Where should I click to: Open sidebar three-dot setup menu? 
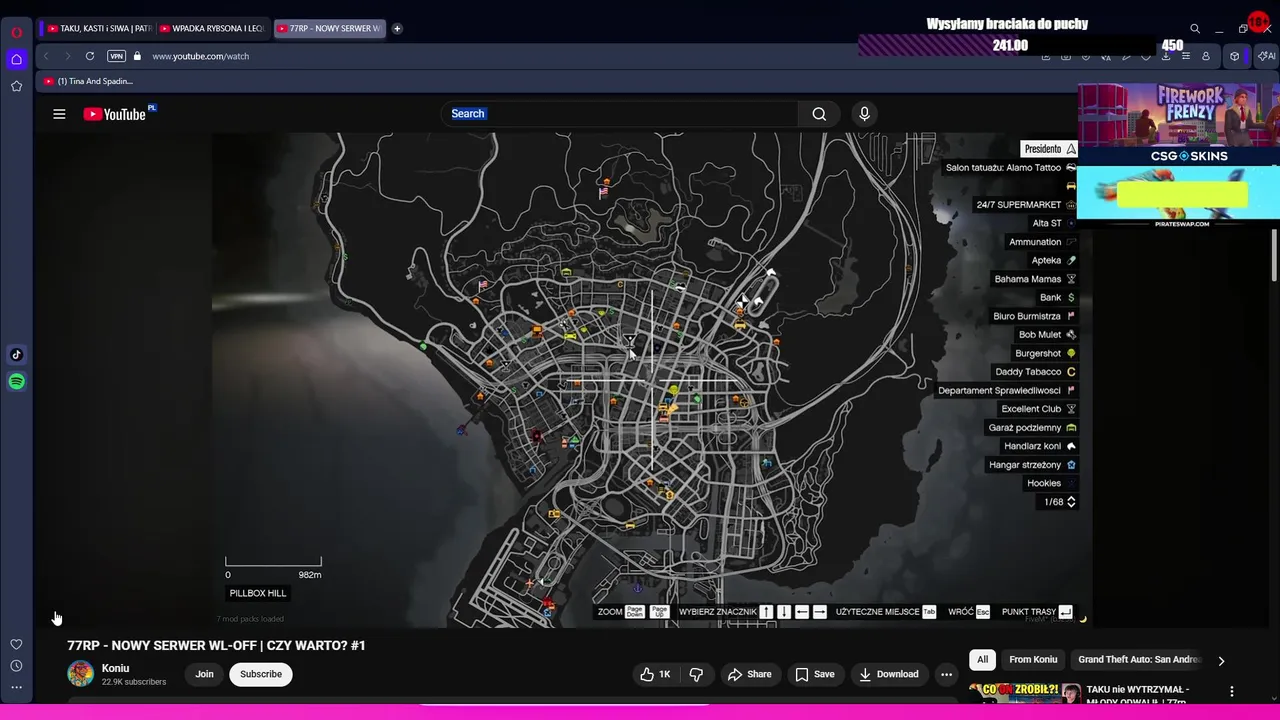point(16,687)
